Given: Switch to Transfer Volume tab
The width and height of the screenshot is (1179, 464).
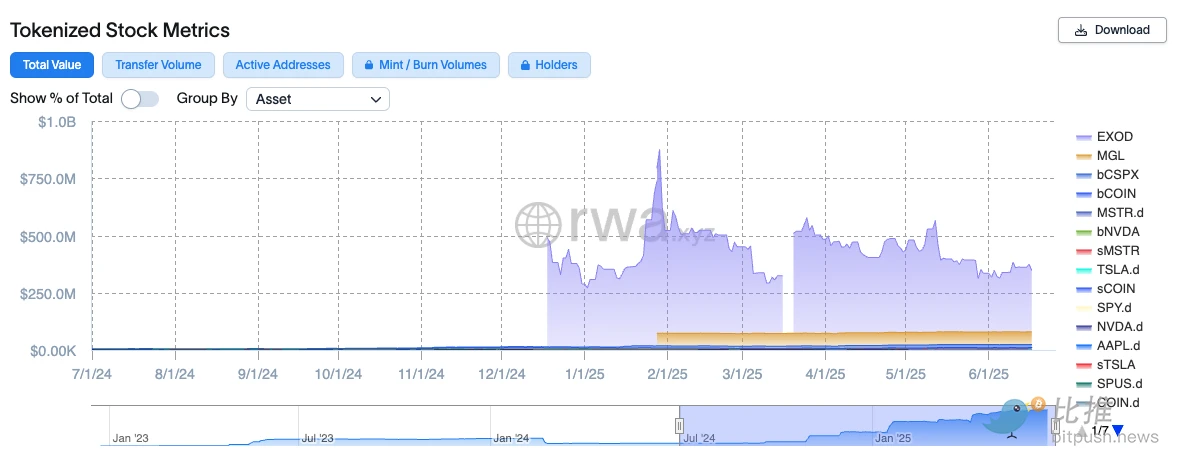Looking at the screenshot, I should coord(158,65).
